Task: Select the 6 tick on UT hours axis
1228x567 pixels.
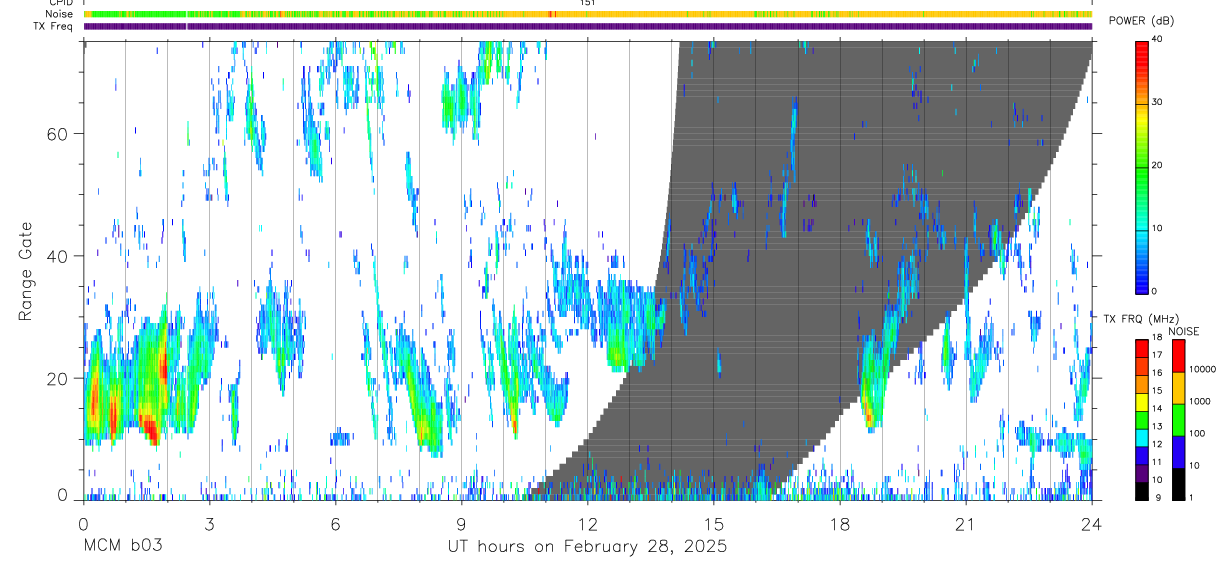Action: coord(335,522)
